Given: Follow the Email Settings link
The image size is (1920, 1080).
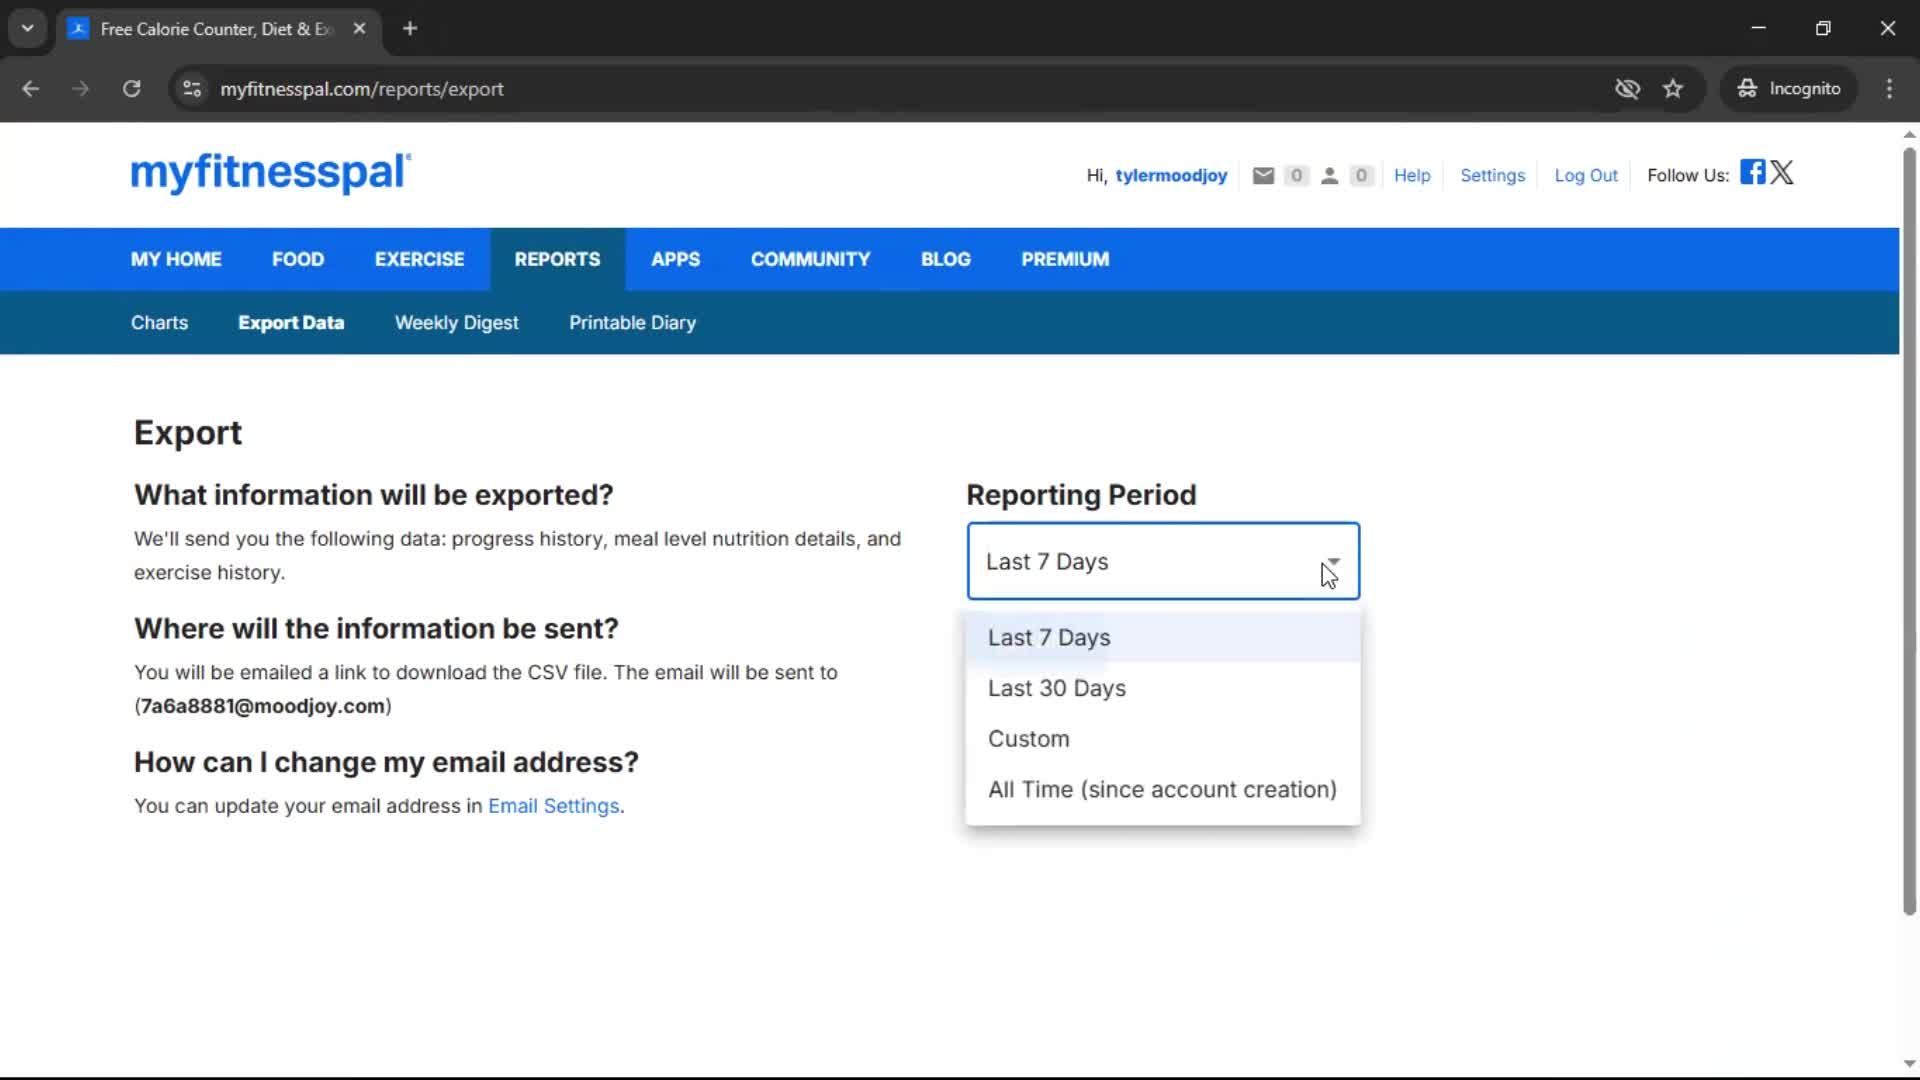Looking at the screenshot, I should pos(554,806).
